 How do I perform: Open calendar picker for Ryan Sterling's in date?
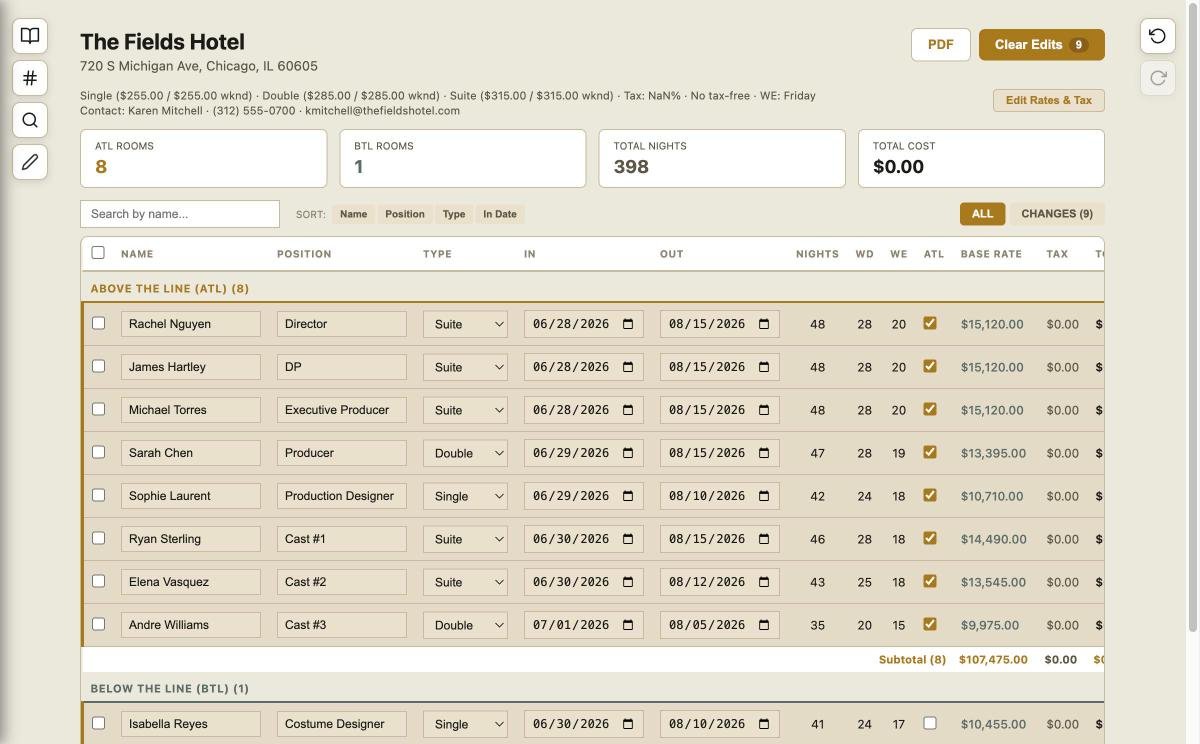(x=628, y=539)
